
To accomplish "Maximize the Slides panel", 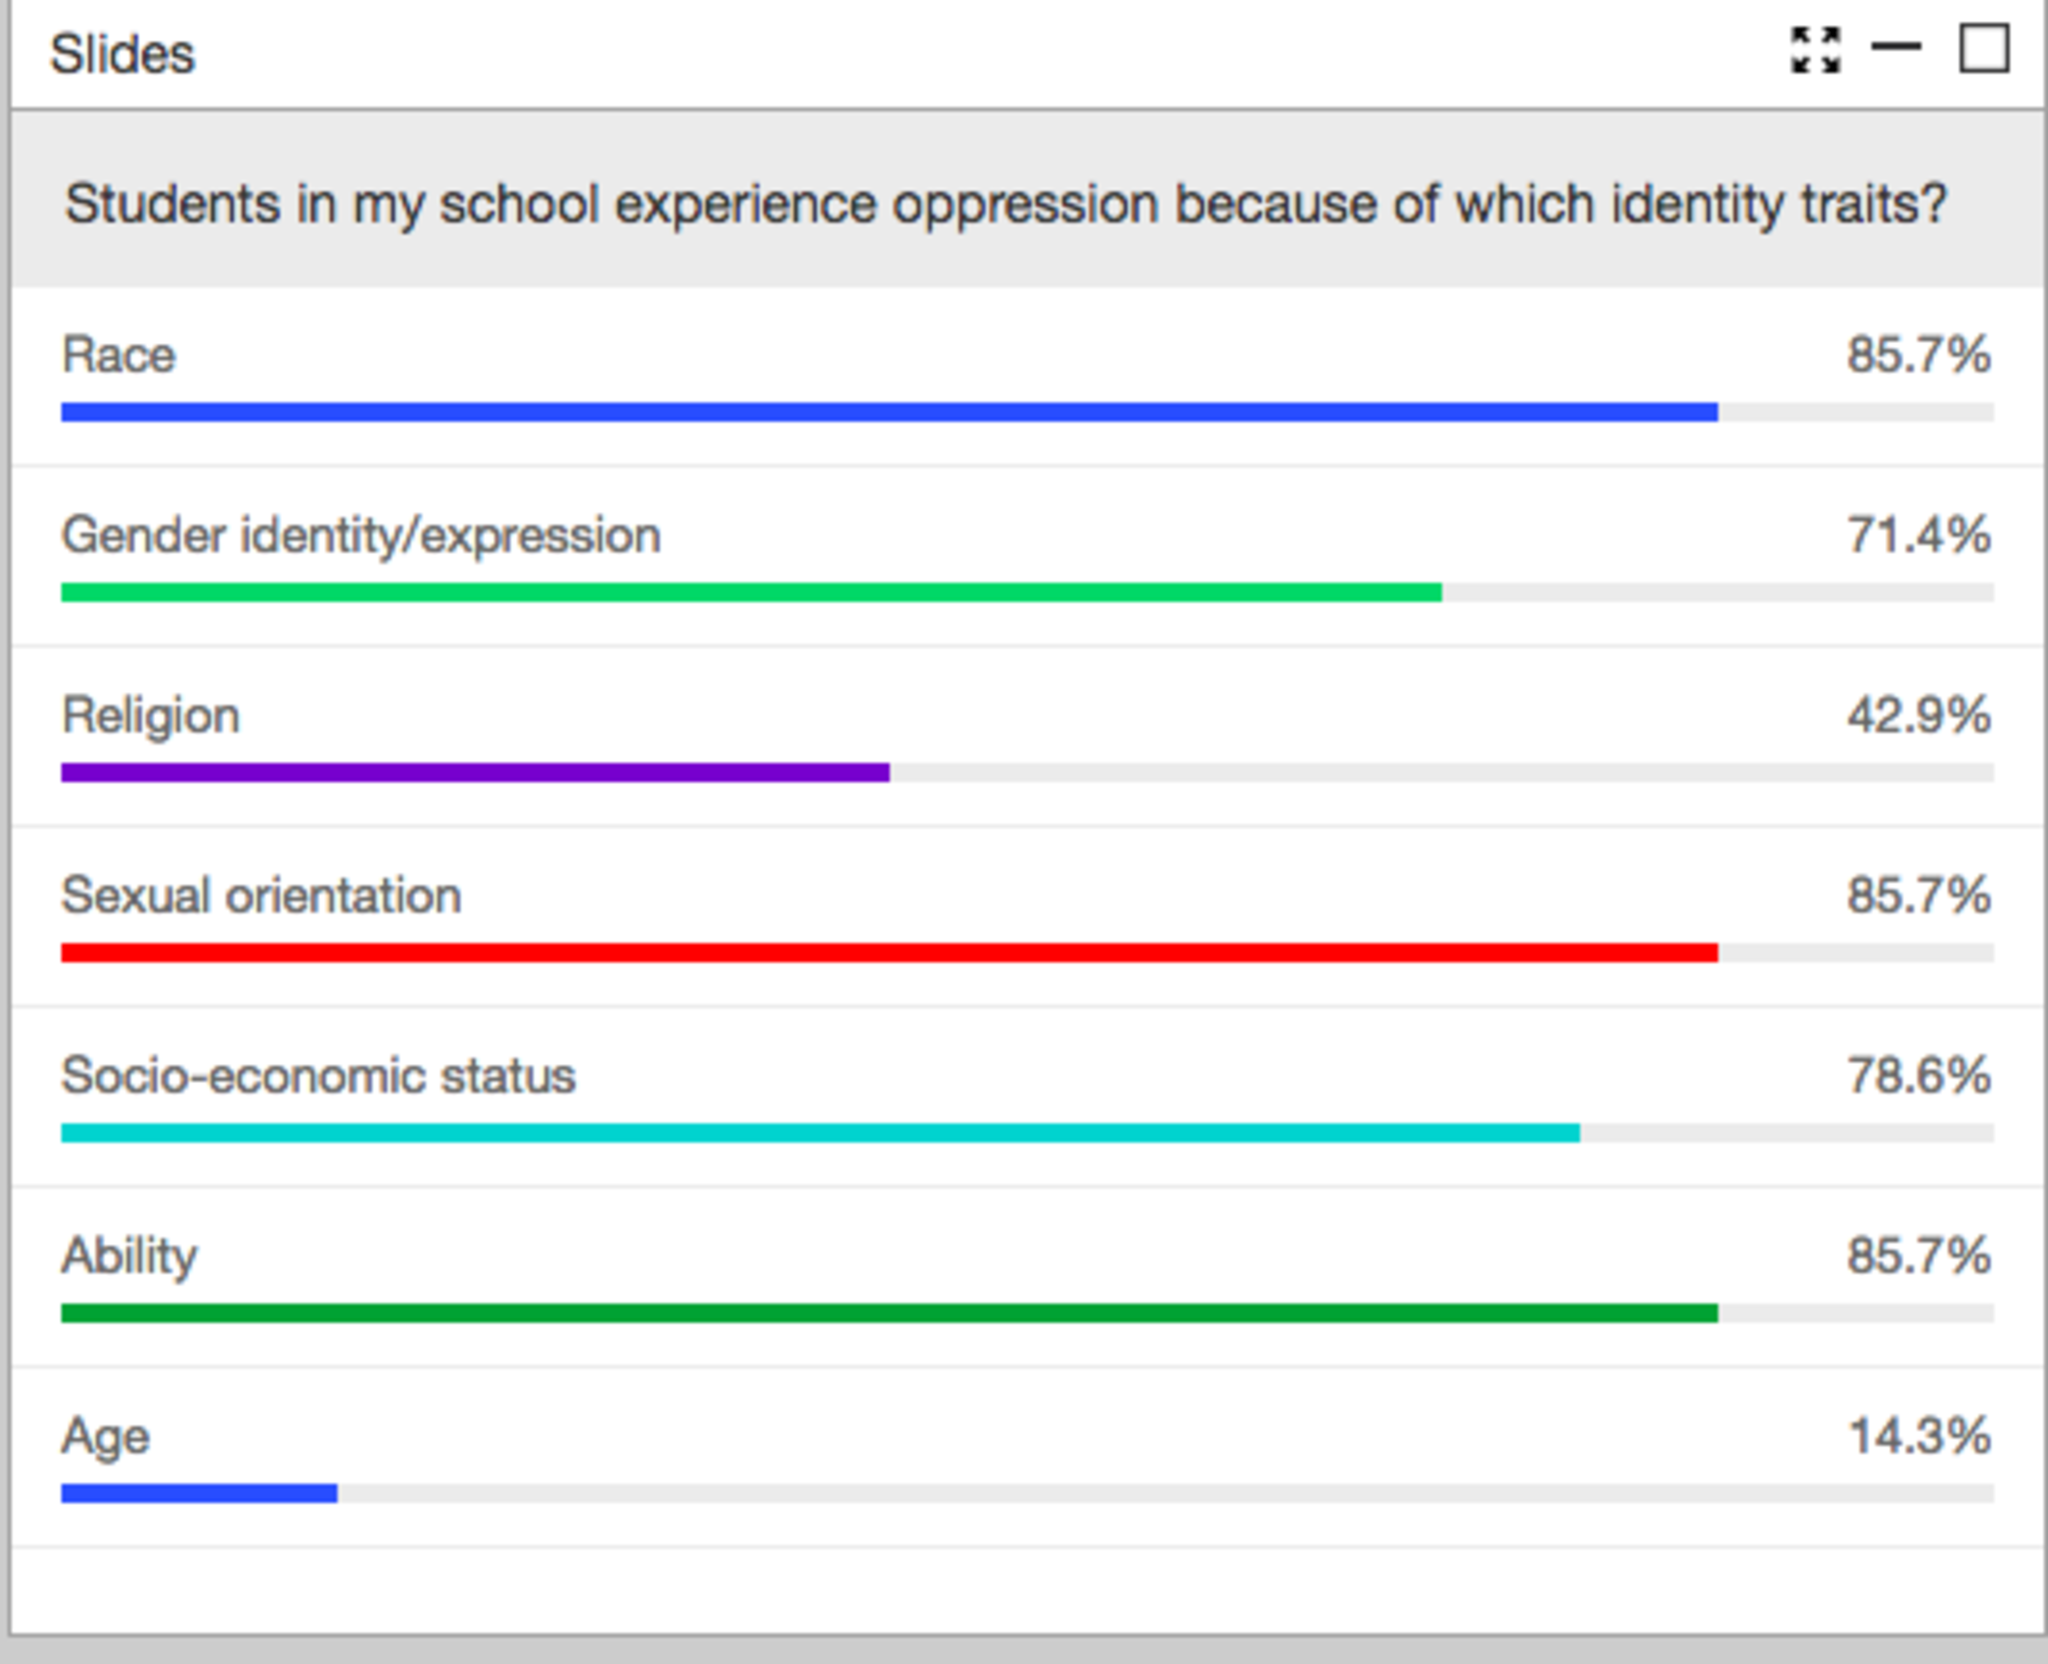I will [x=1984, y=49].
